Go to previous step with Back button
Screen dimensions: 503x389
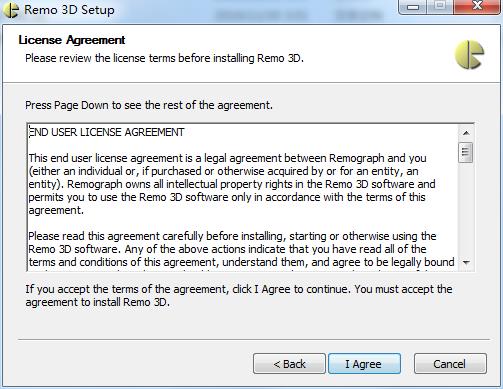[x=289, y=364]
